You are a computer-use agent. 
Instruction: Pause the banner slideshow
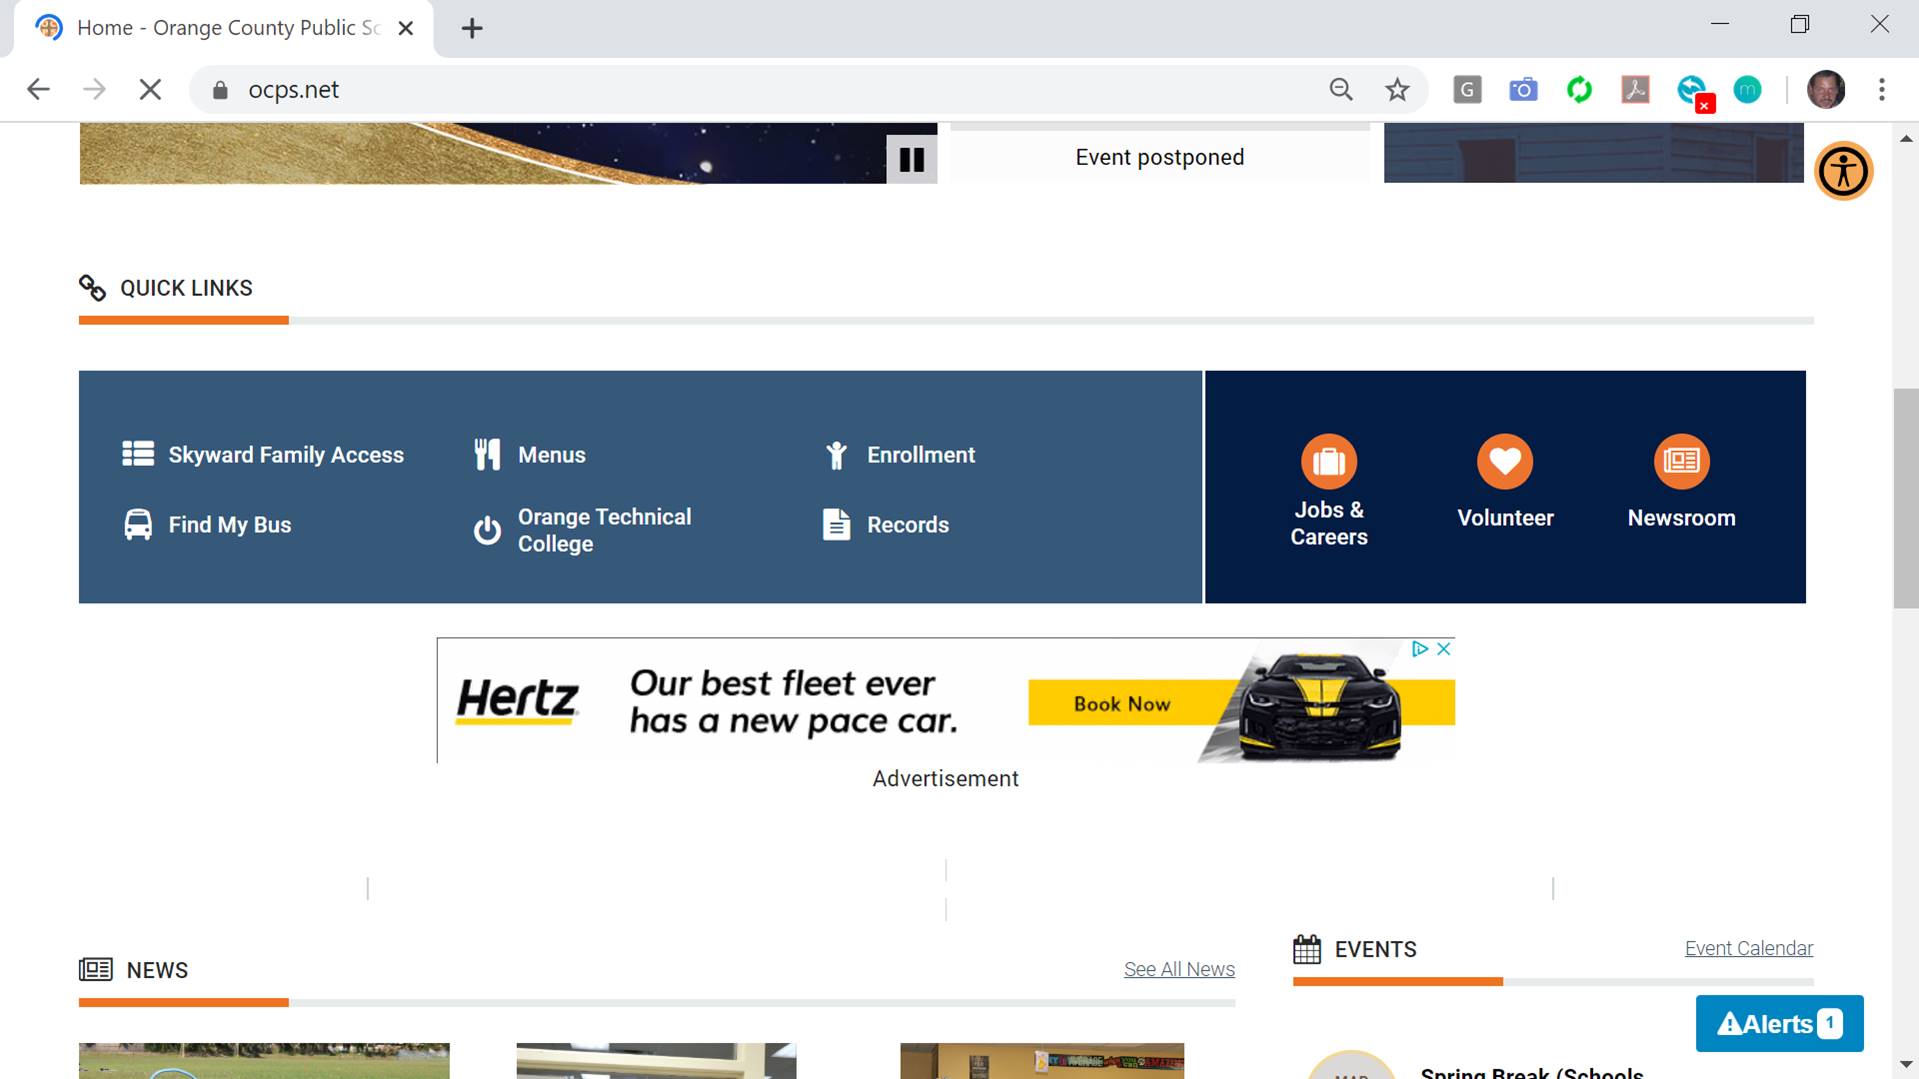pyautogui.click(x=911, y=159)
